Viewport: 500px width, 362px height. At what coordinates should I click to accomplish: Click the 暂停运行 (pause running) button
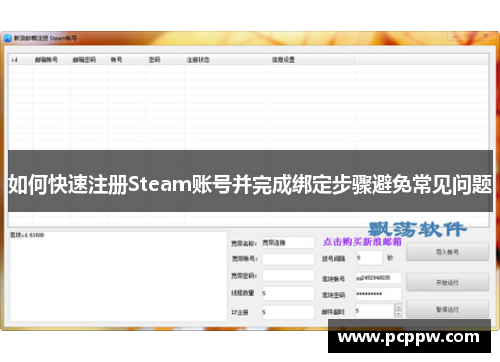pos(447,309)
